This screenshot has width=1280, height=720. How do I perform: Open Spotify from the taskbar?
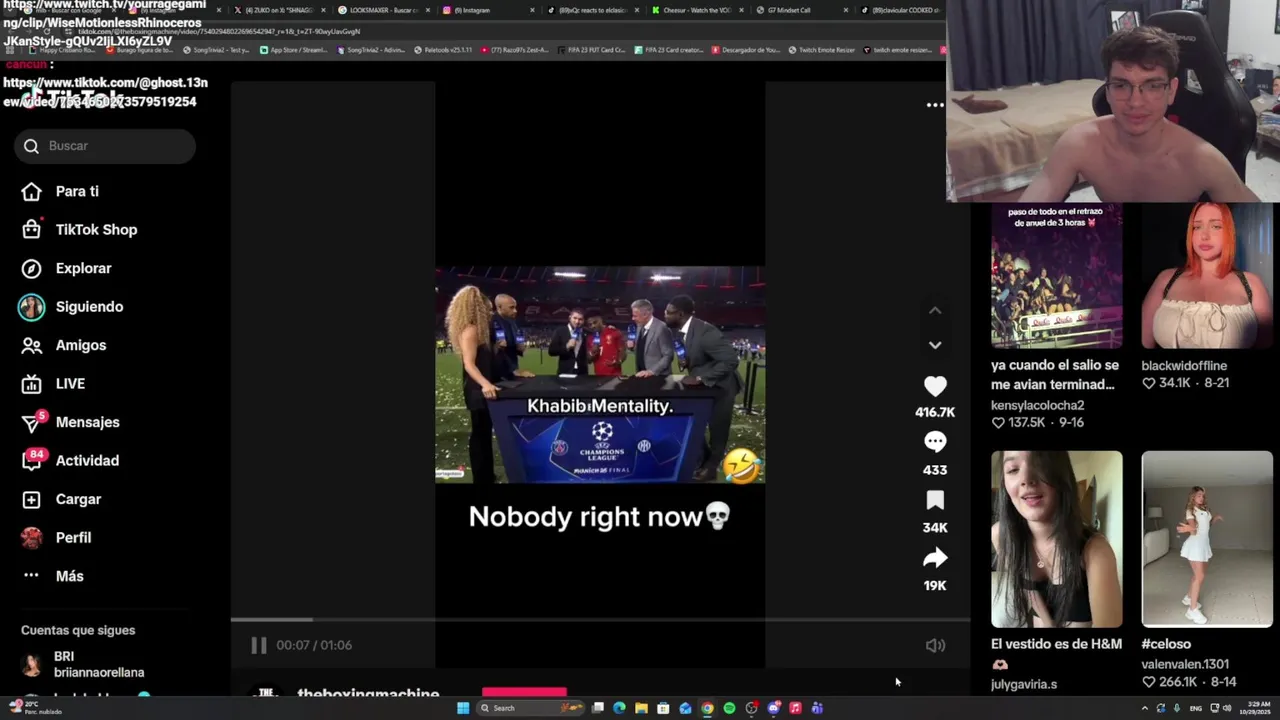[729, 708]
